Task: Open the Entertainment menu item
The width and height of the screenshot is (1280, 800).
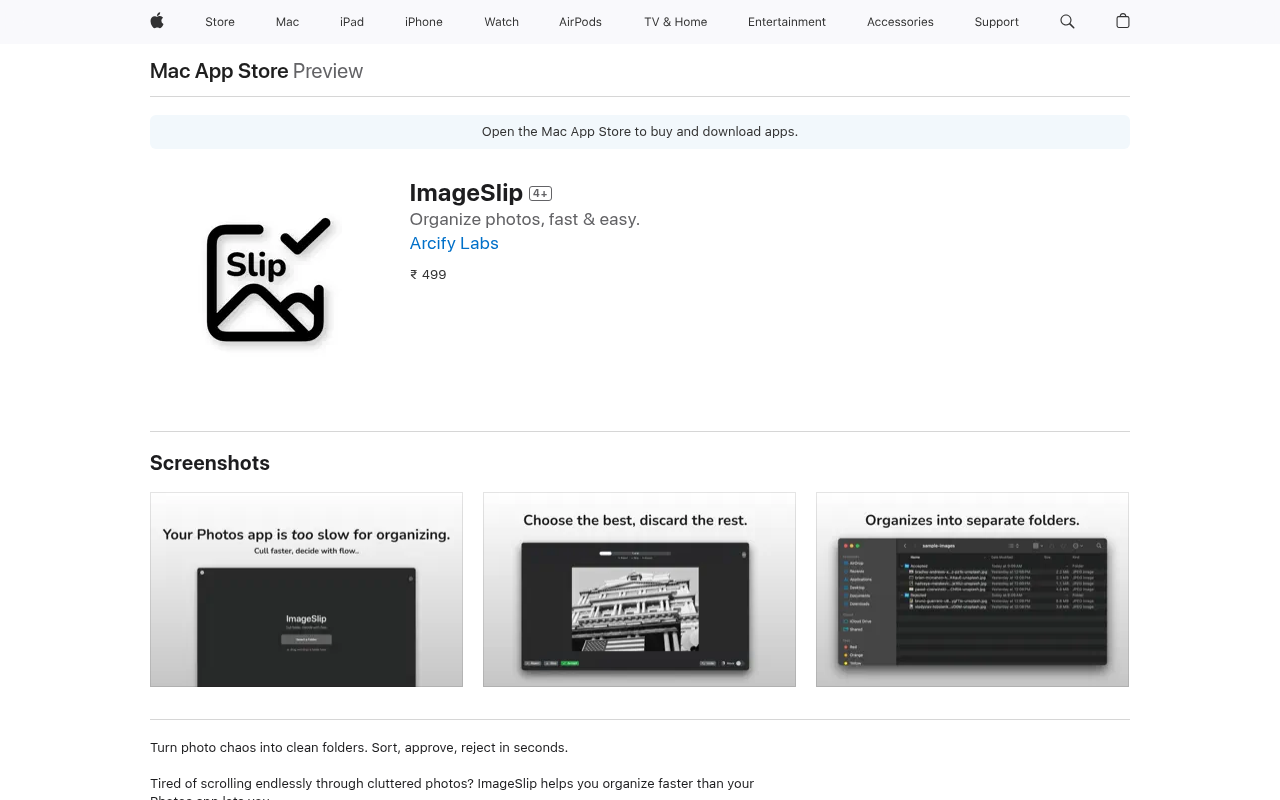Action: point(786,22)
